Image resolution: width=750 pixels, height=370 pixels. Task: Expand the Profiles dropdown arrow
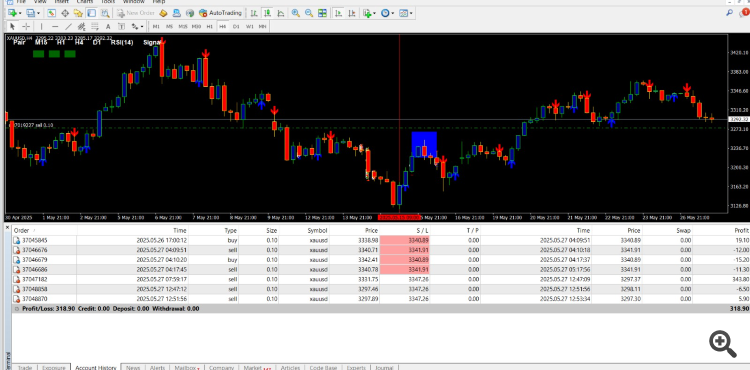point(38,13)
